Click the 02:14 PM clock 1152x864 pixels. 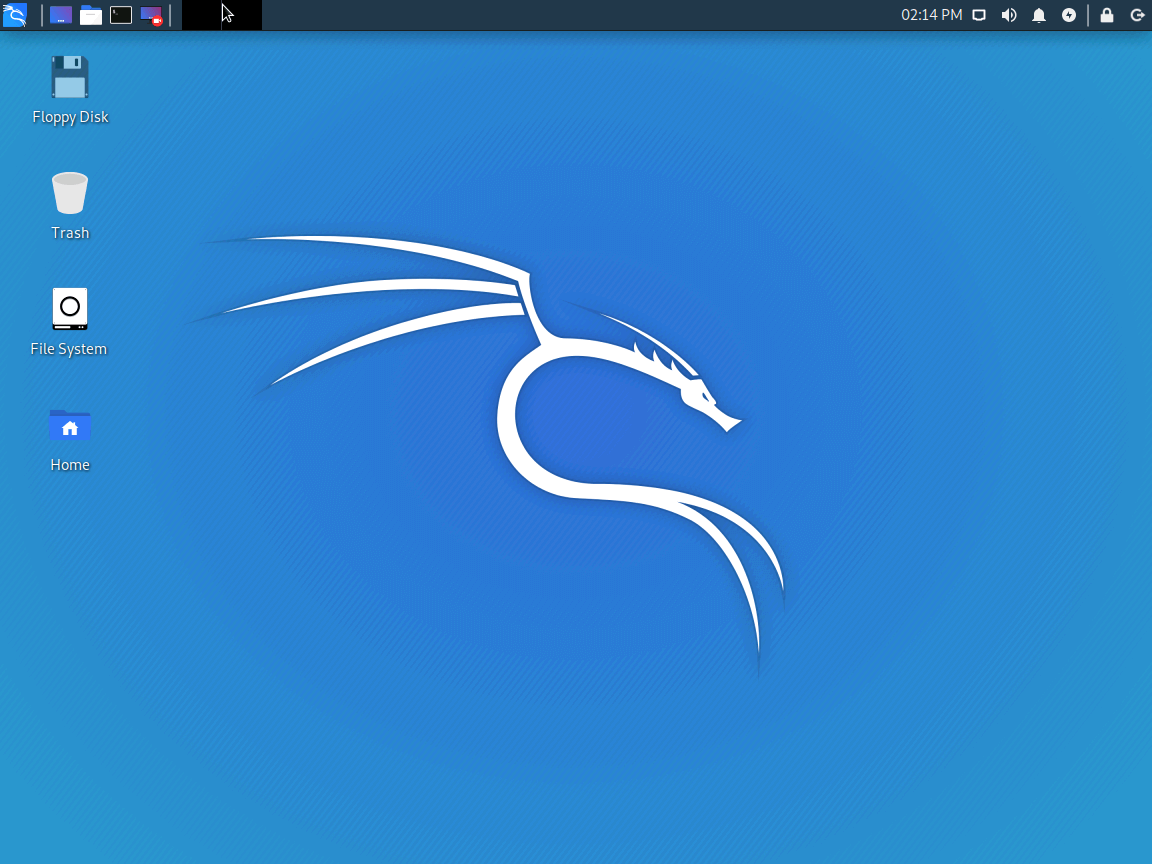[x=930, y=15]
